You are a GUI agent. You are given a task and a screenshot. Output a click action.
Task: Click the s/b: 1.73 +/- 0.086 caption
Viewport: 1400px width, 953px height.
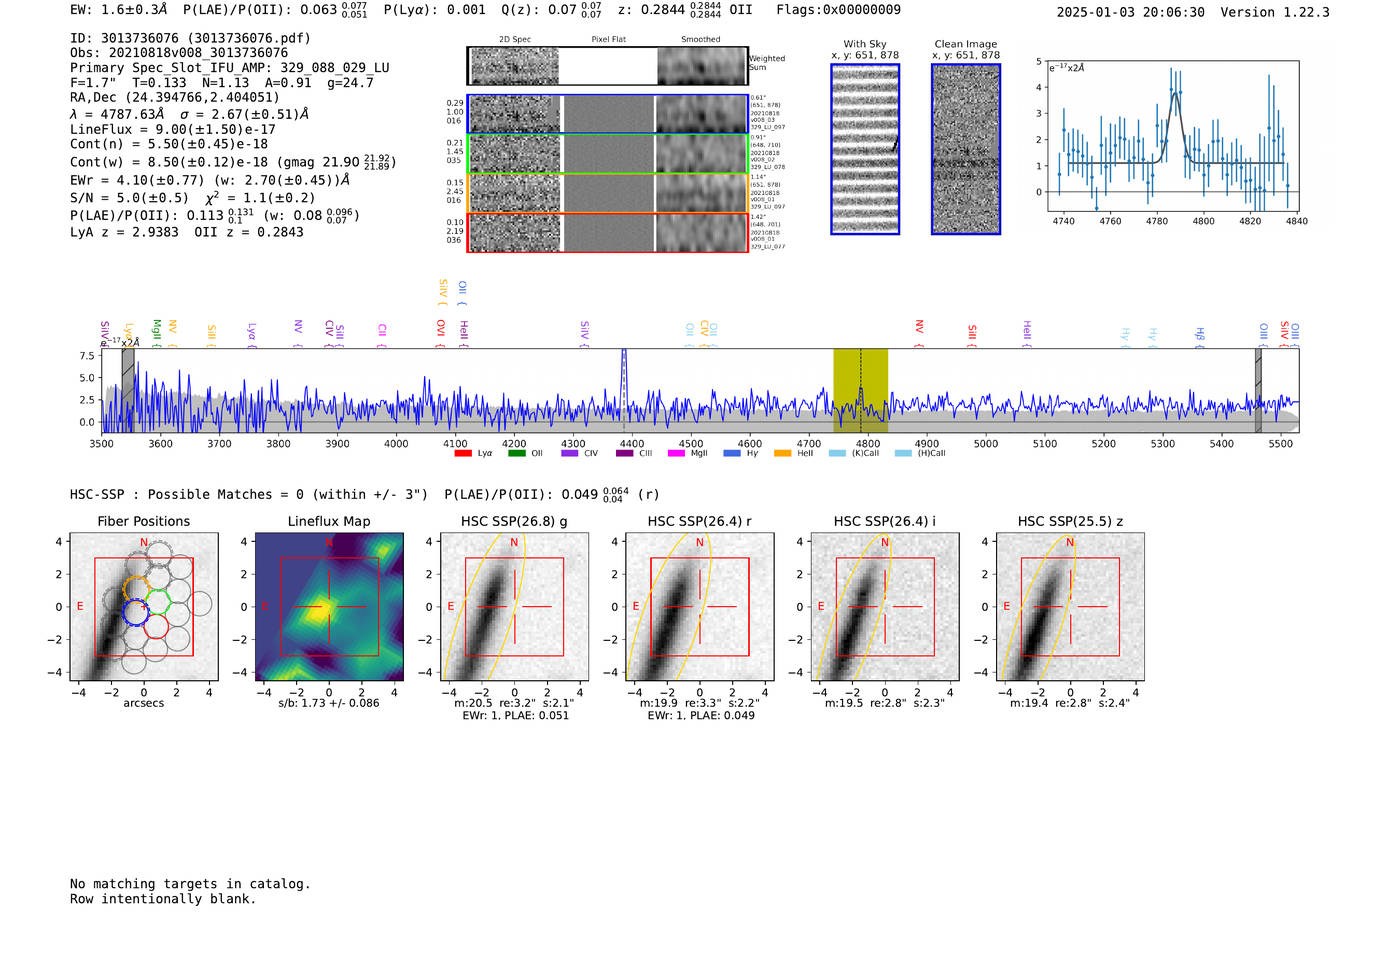(329, 703)
